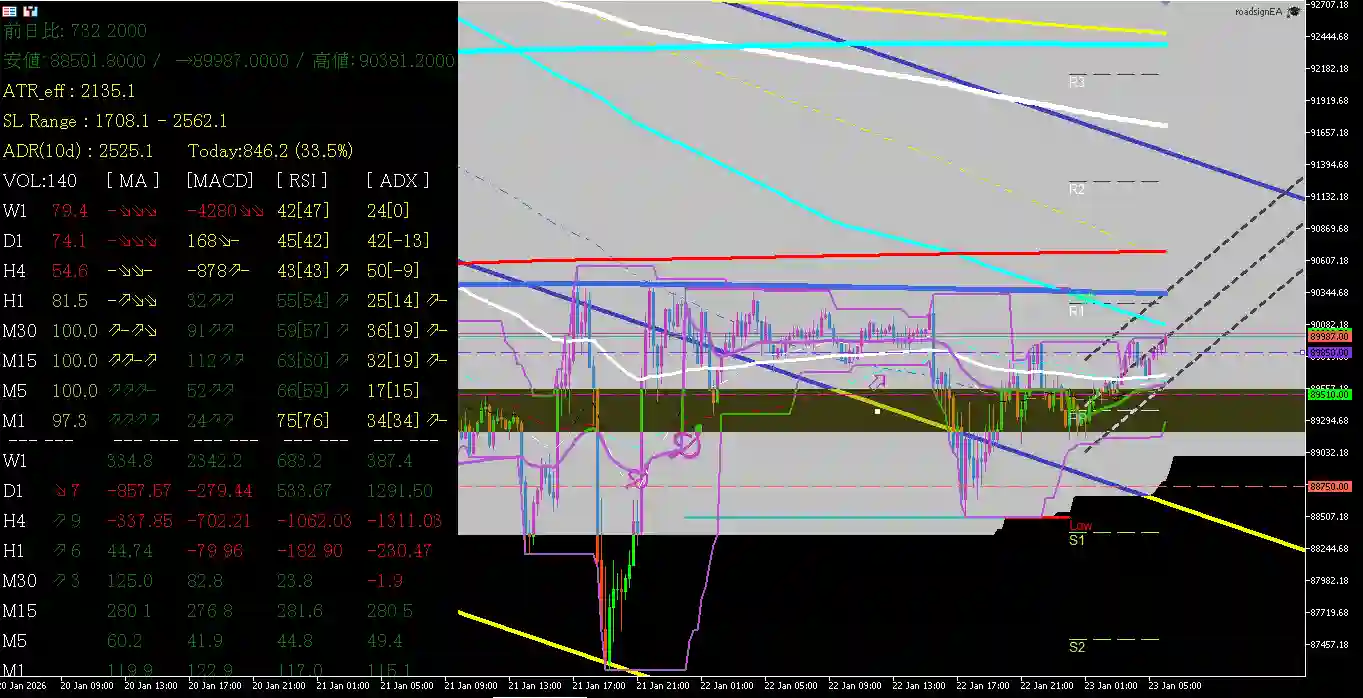Viewport: 1363px width, 698px height.
Task: Click the roadsignEA expert advisor smiley icon
Action: [x=1294, y=11]
